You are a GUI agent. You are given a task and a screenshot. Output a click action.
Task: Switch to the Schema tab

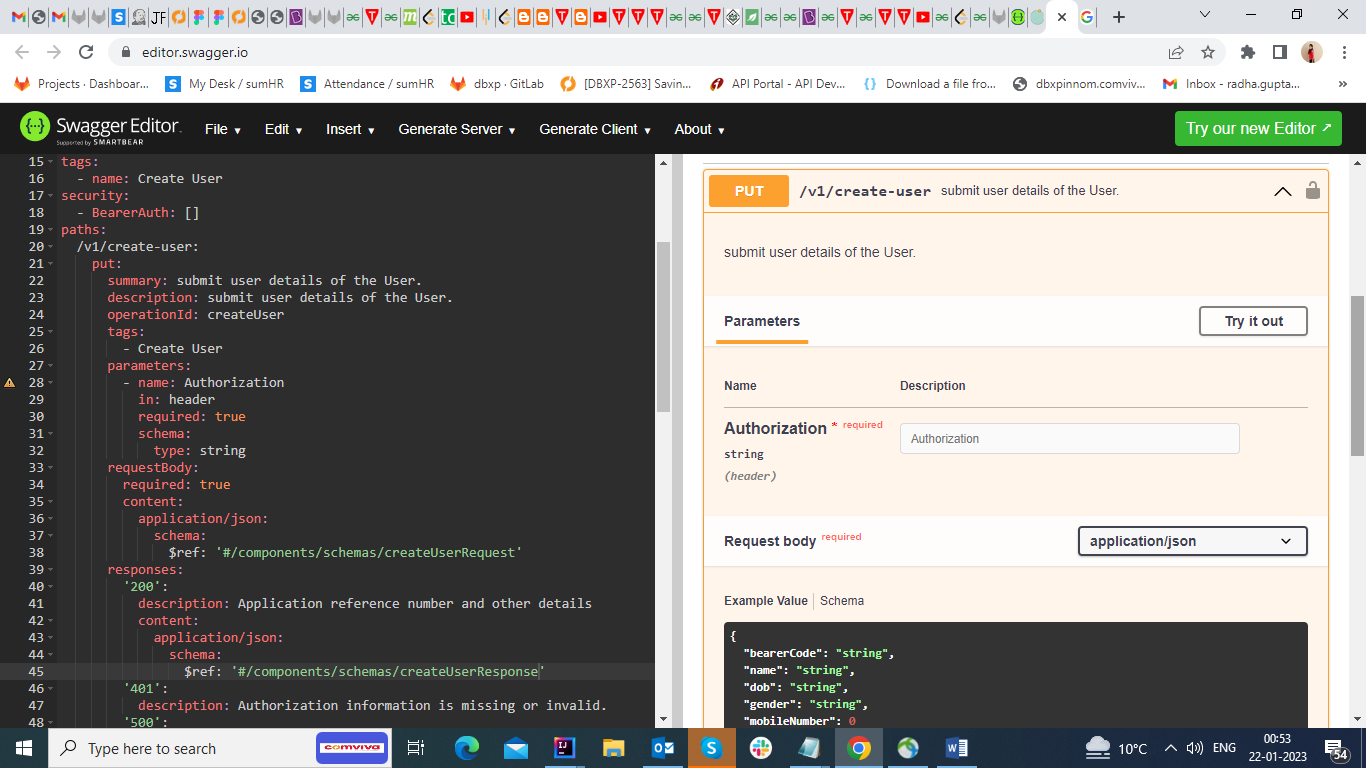point(841,601)
